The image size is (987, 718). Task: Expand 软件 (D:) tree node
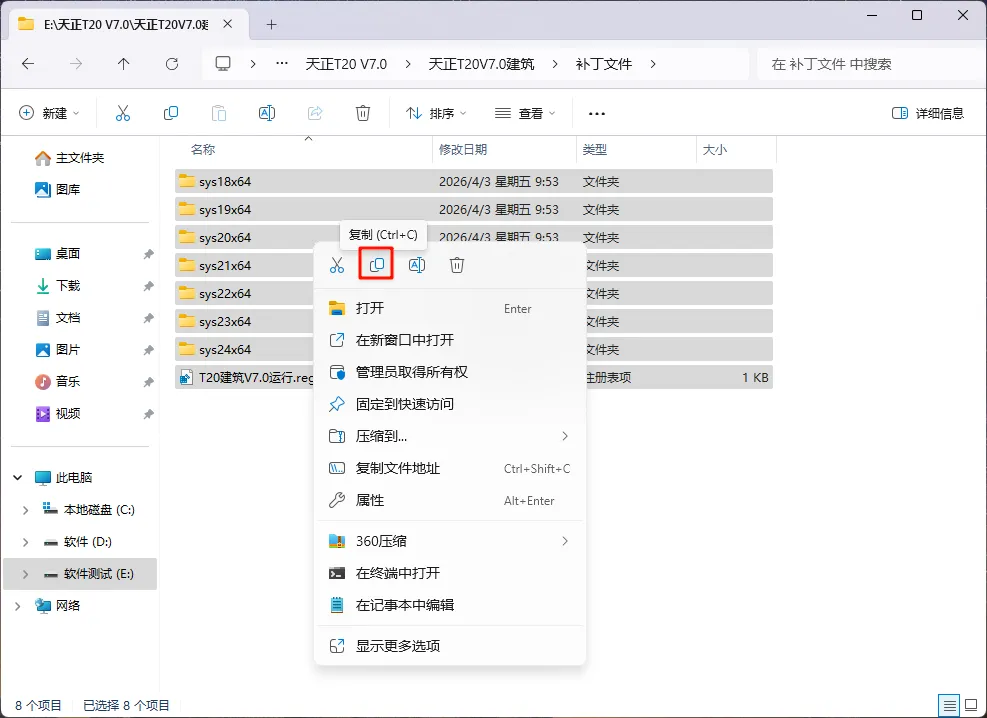25,542
